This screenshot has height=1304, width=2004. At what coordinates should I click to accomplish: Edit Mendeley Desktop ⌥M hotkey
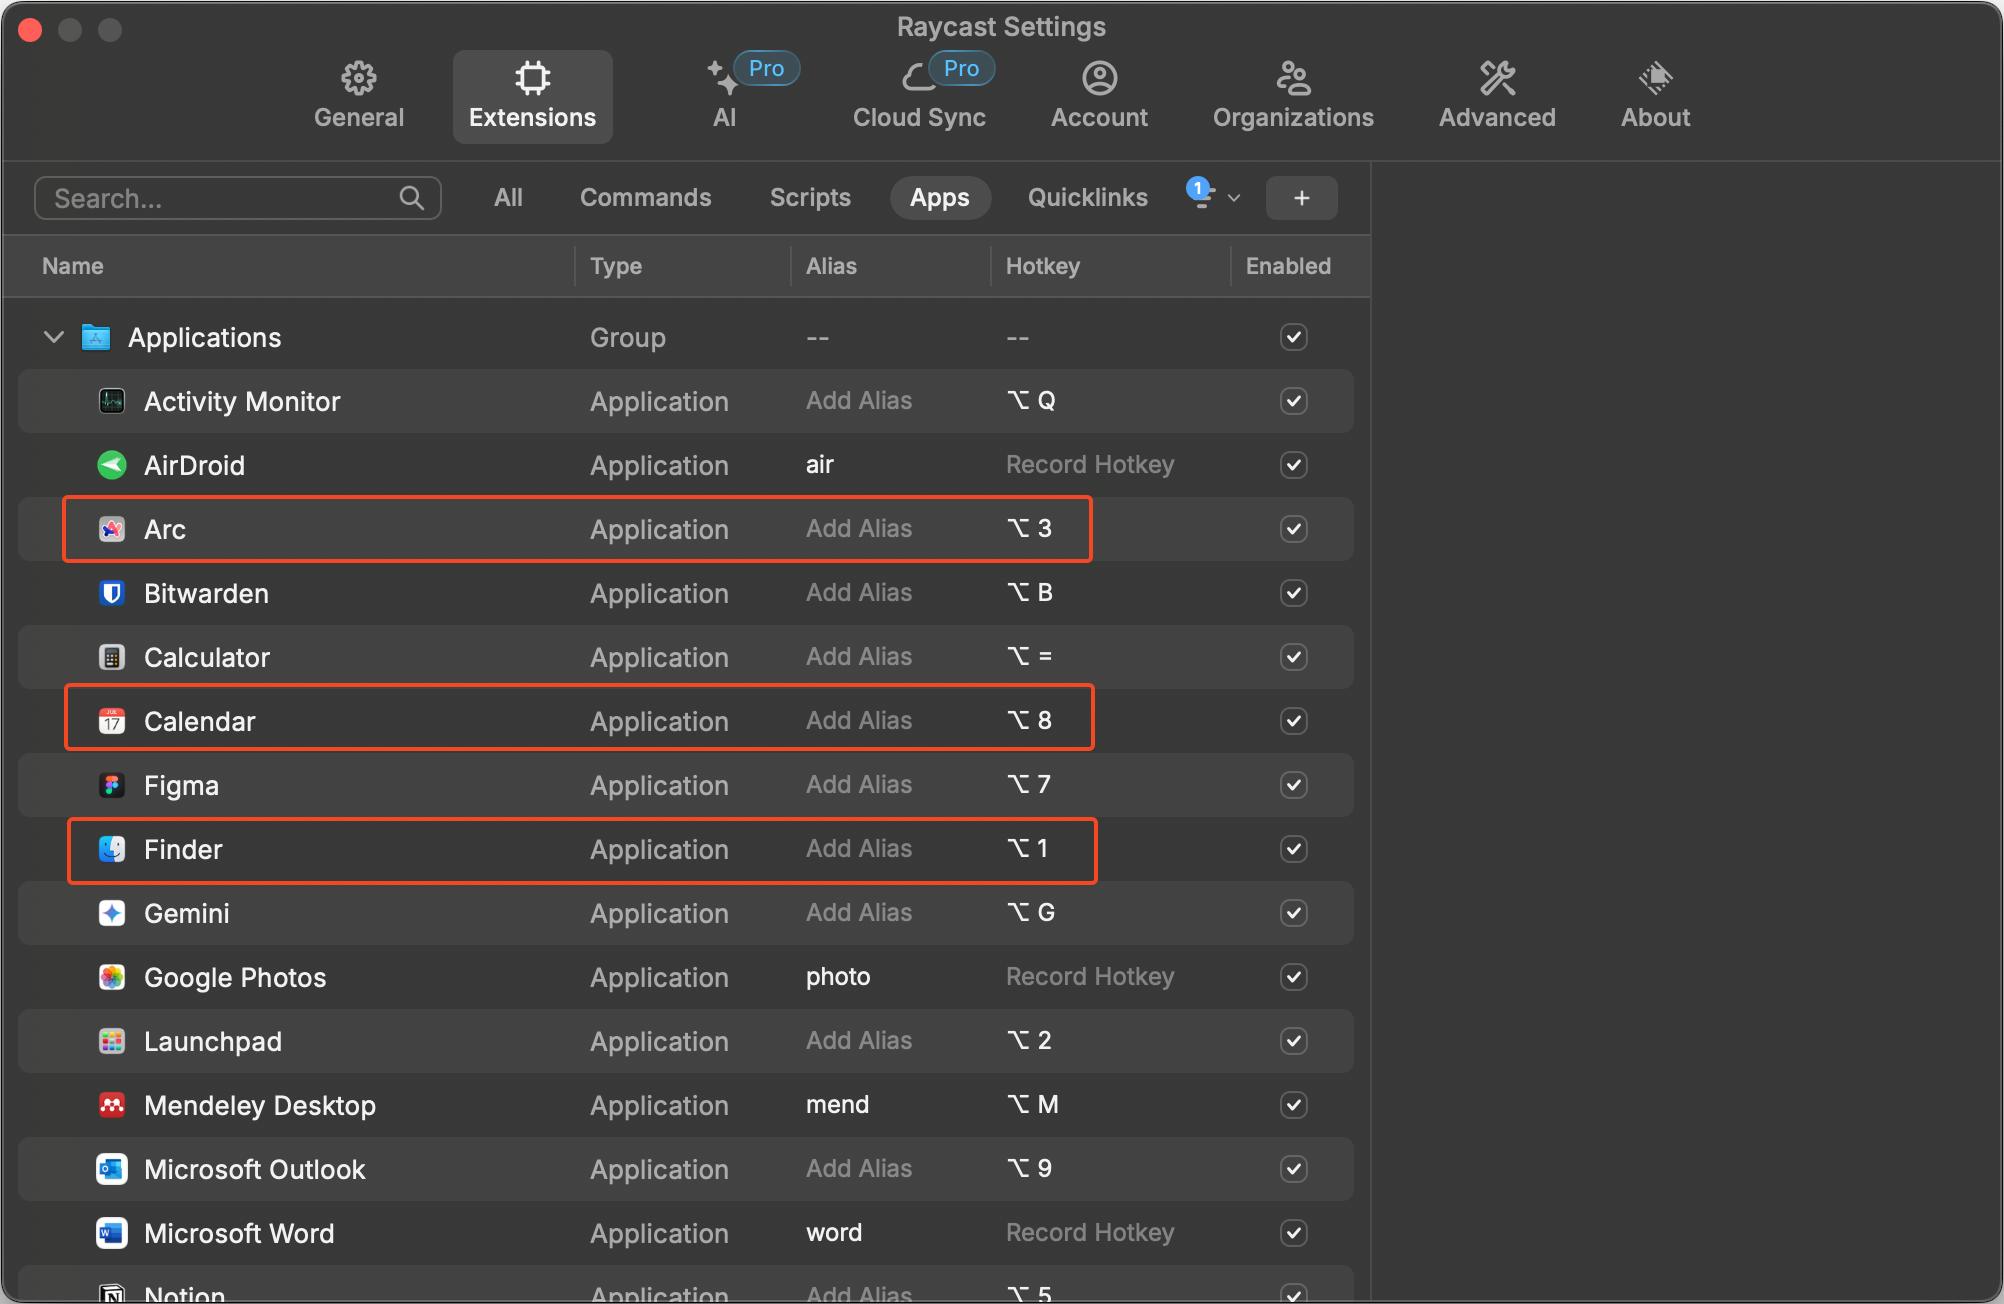tap(1033, 1105)
